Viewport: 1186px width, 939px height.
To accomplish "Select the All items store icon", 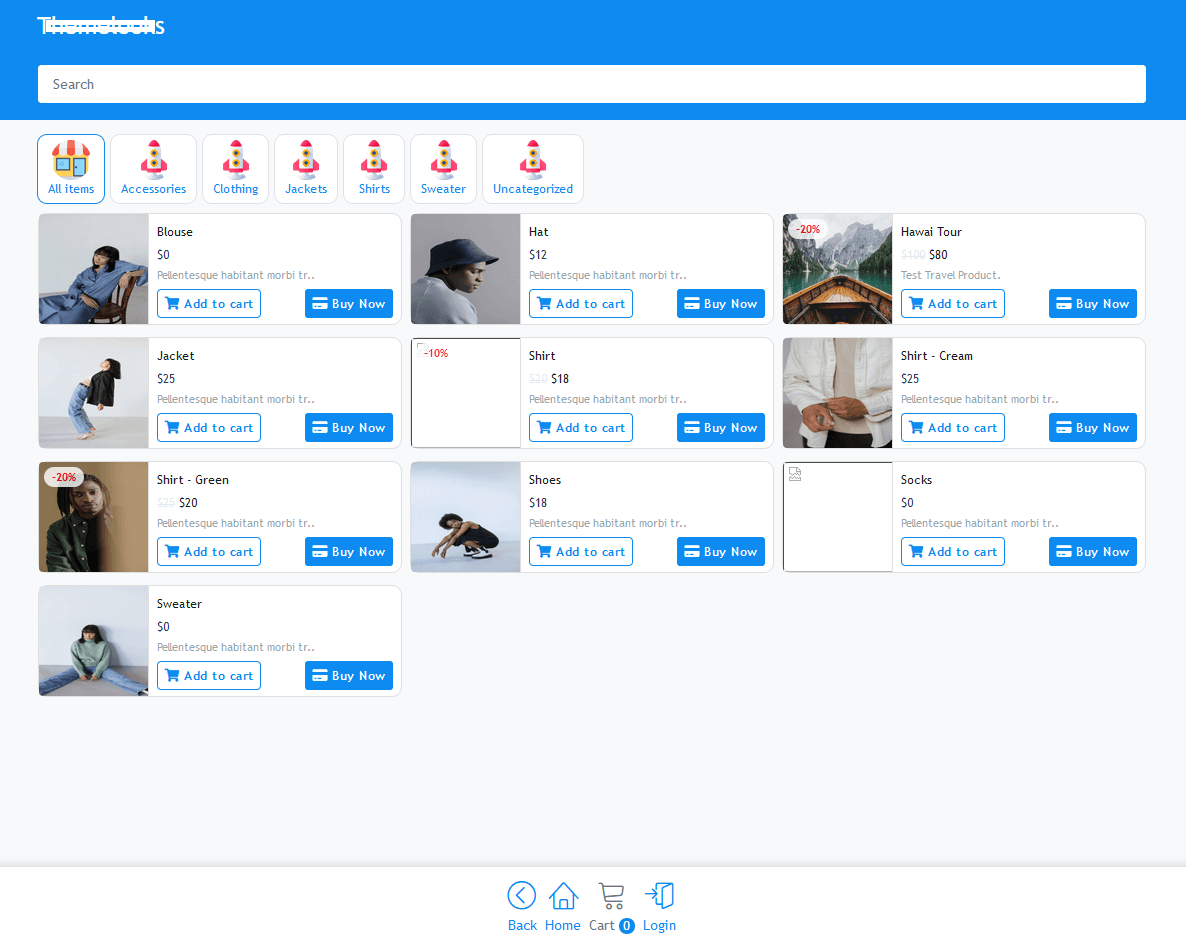I will (71, 160).
